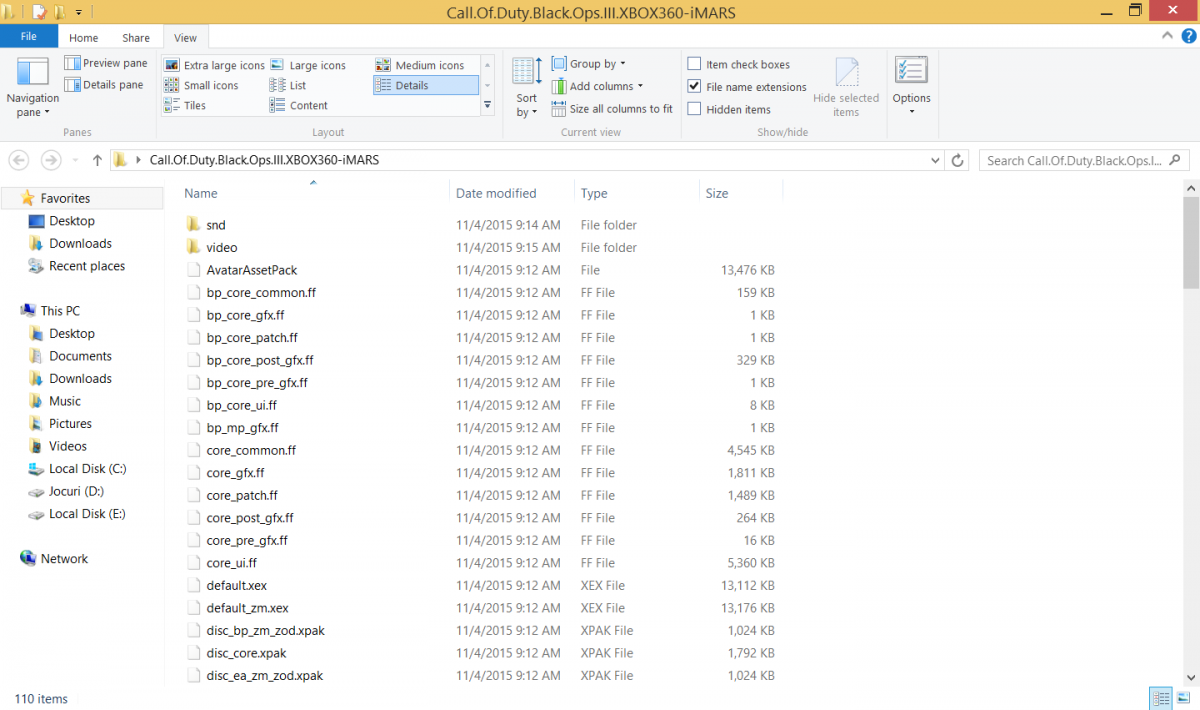Click the search magnifier icon
Viewport: 1200px width, 710px height.
tap(1176, 160)
